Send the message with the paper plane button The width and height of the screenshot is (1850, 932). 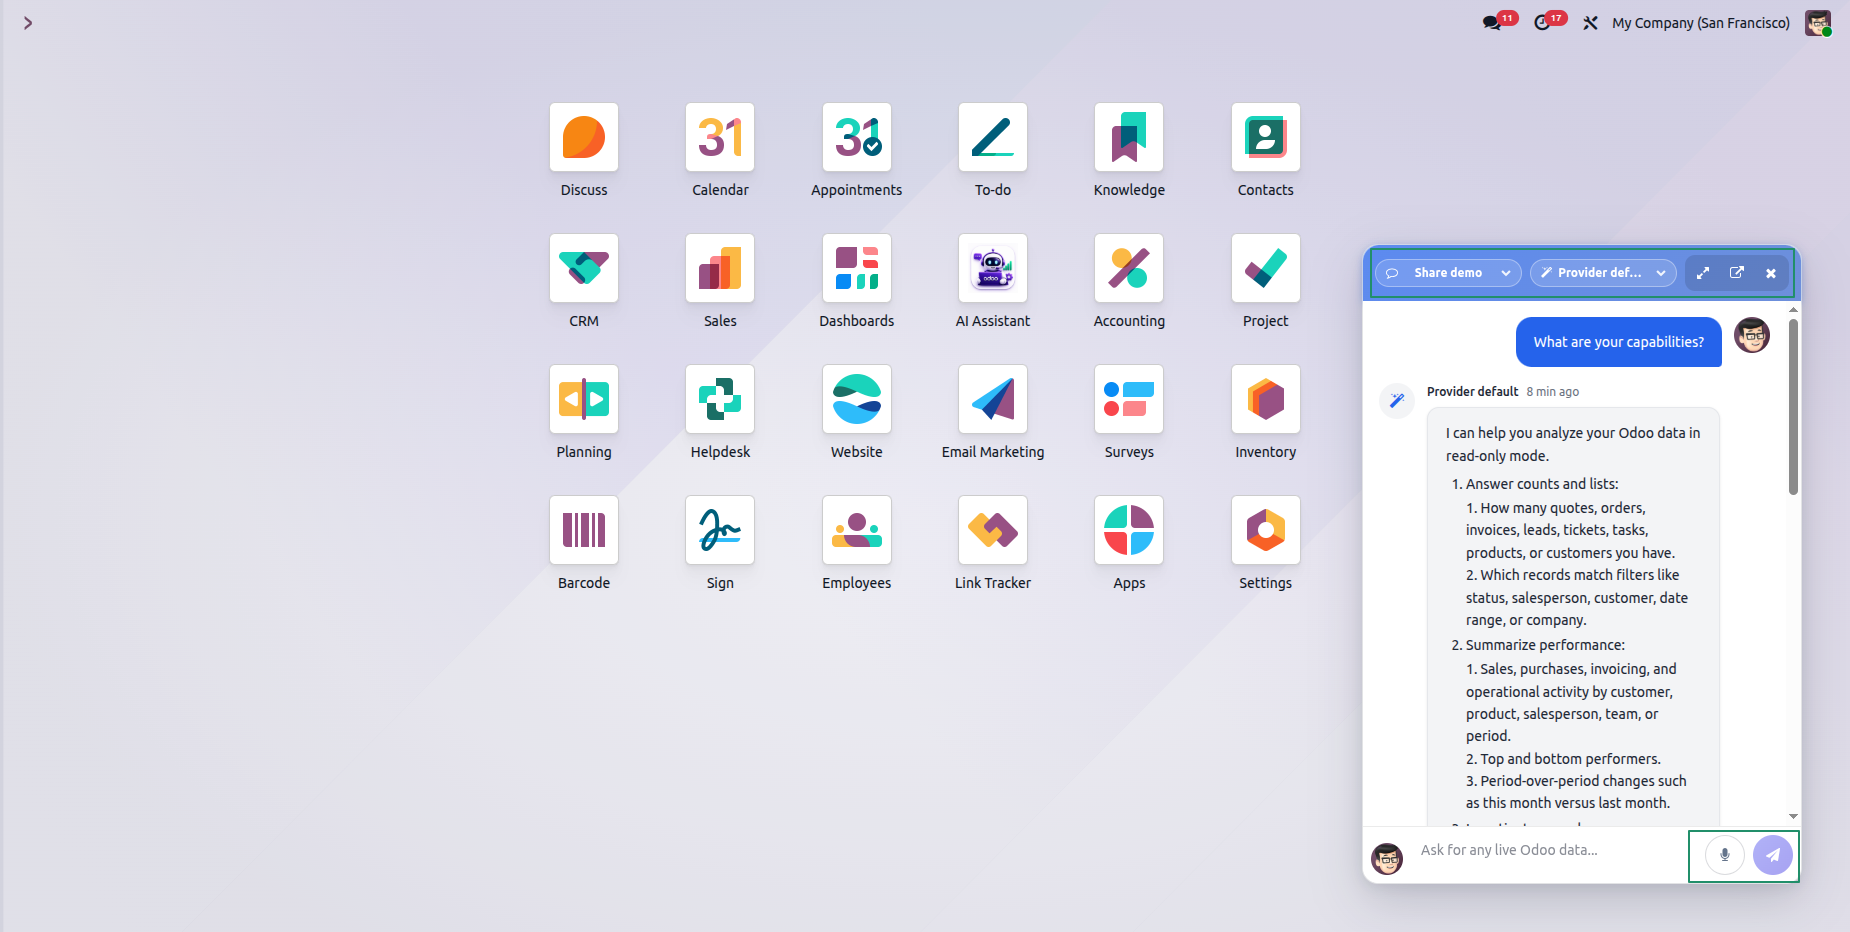click(1773, 855)
